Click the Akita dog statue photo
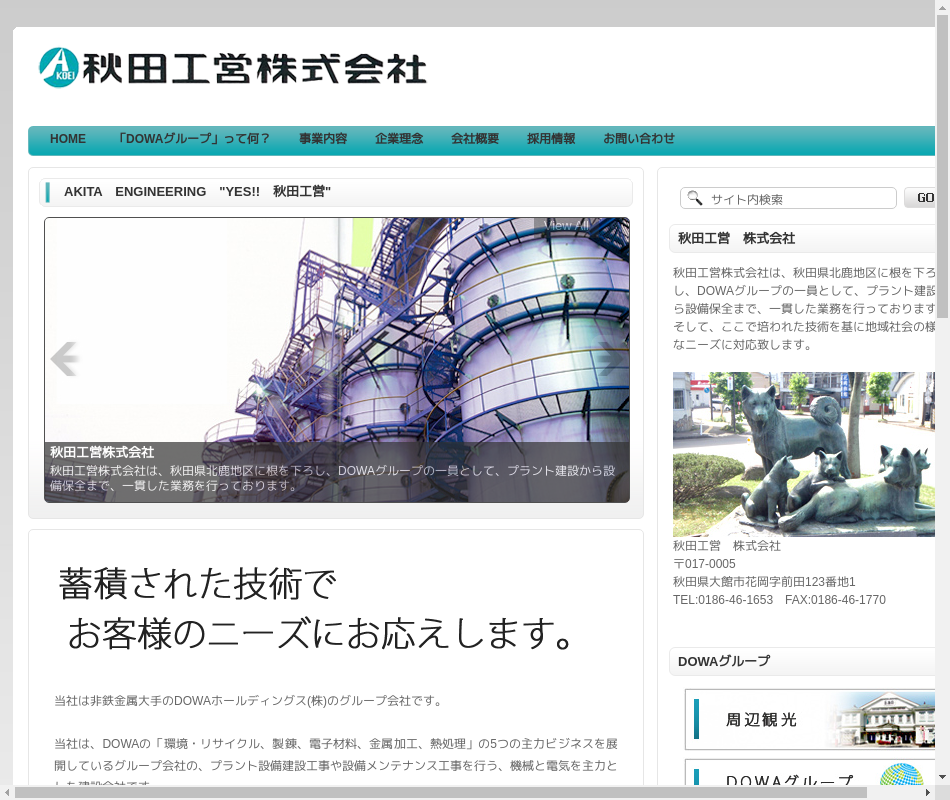950x800 pixels. click(x=804, y=454)
